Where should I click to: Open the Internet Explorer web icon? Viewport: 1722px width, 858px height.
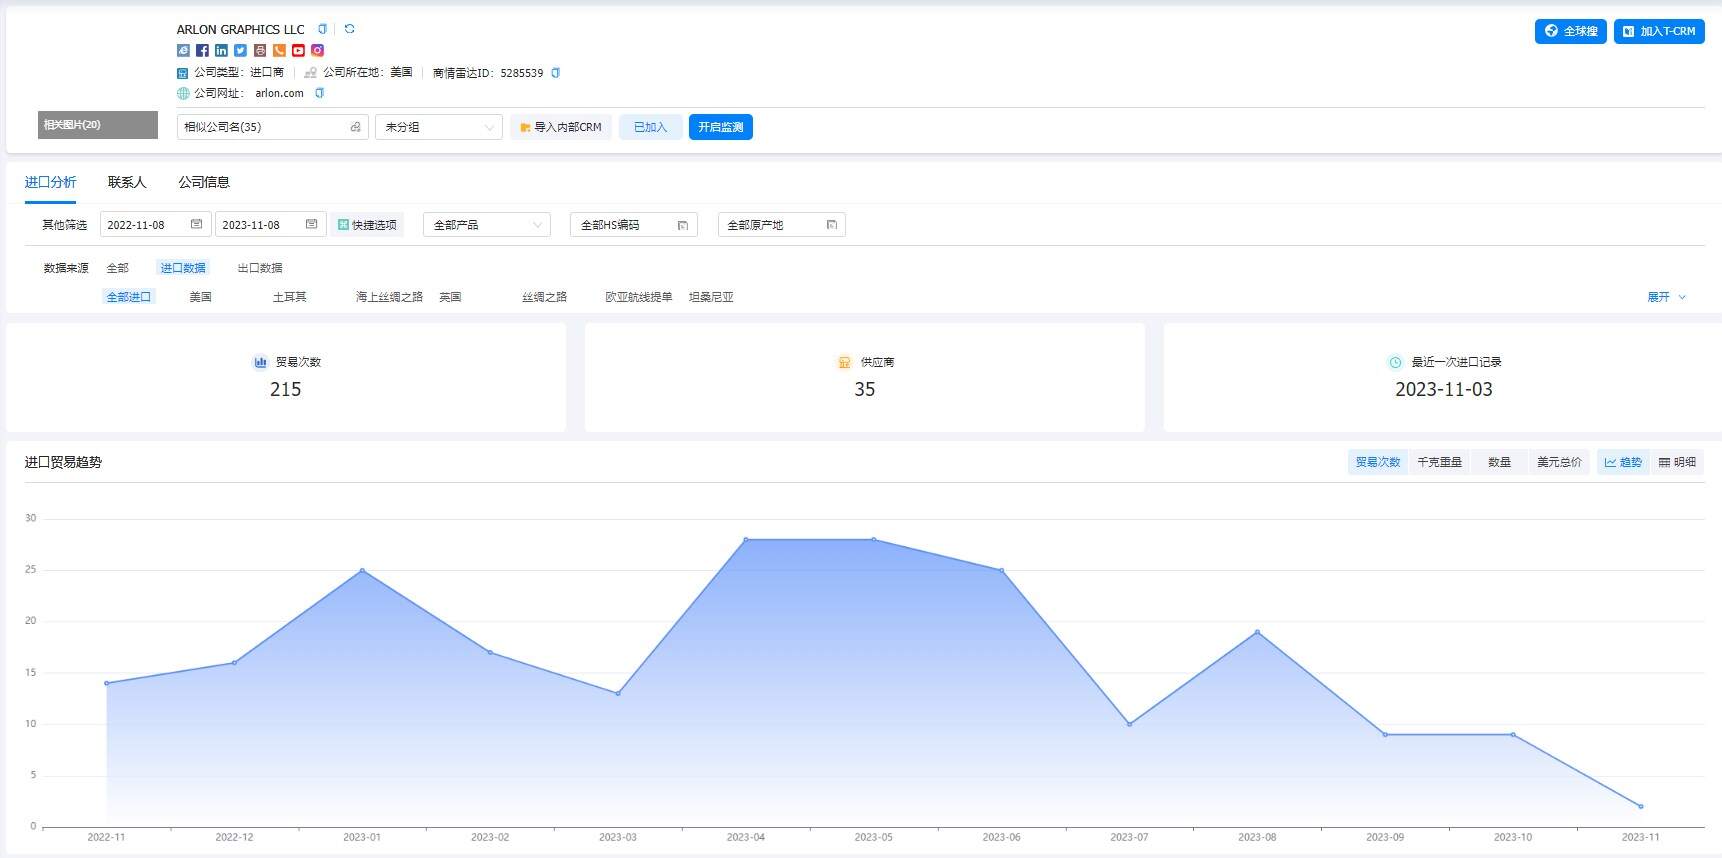pos(183,50)
